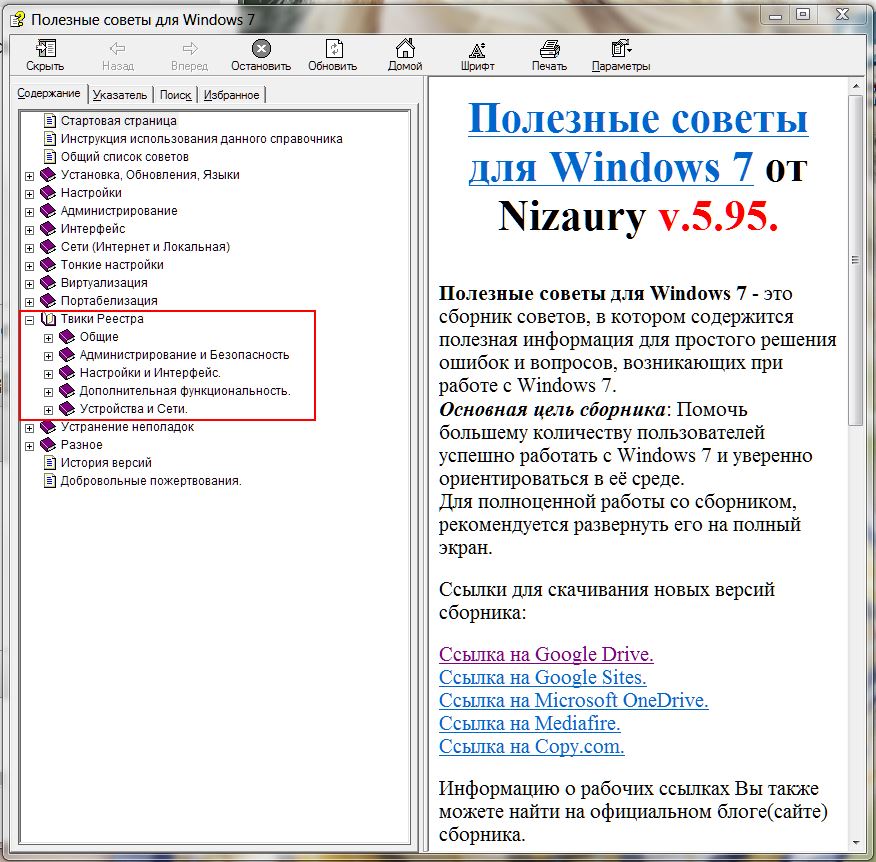Click the page icon beside История версий
This screenshot has width=876, height=862.
click(50, 463)
